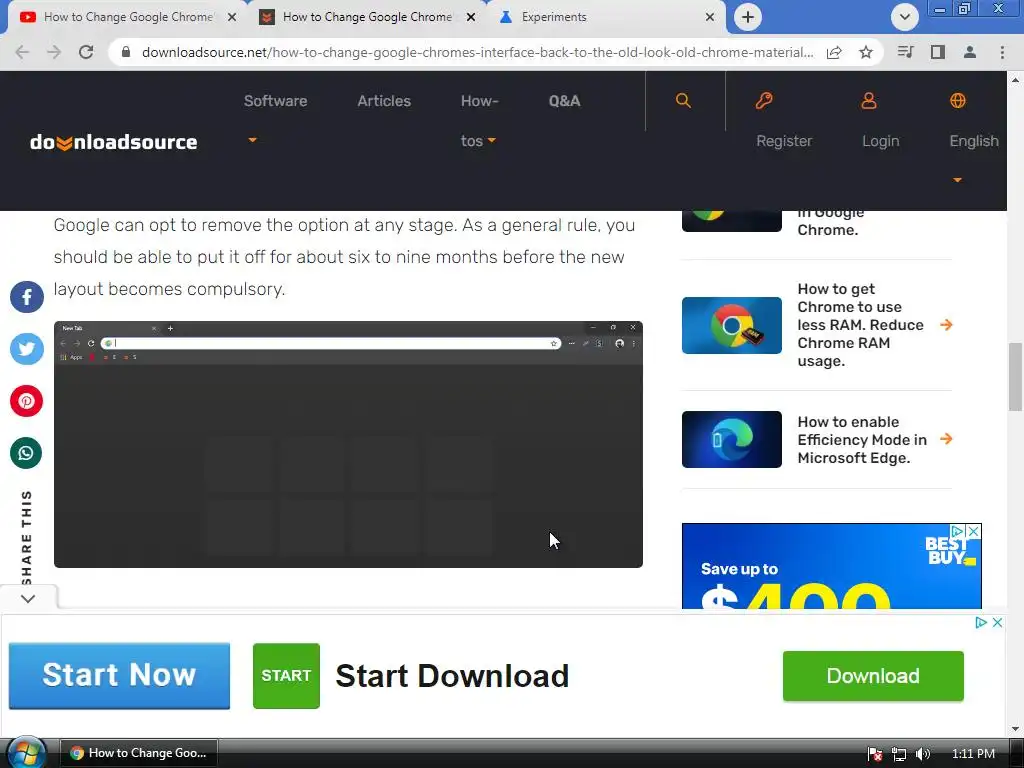
Task: Click the page vertical scrollbar thumb
Action: pos(1015,377)
